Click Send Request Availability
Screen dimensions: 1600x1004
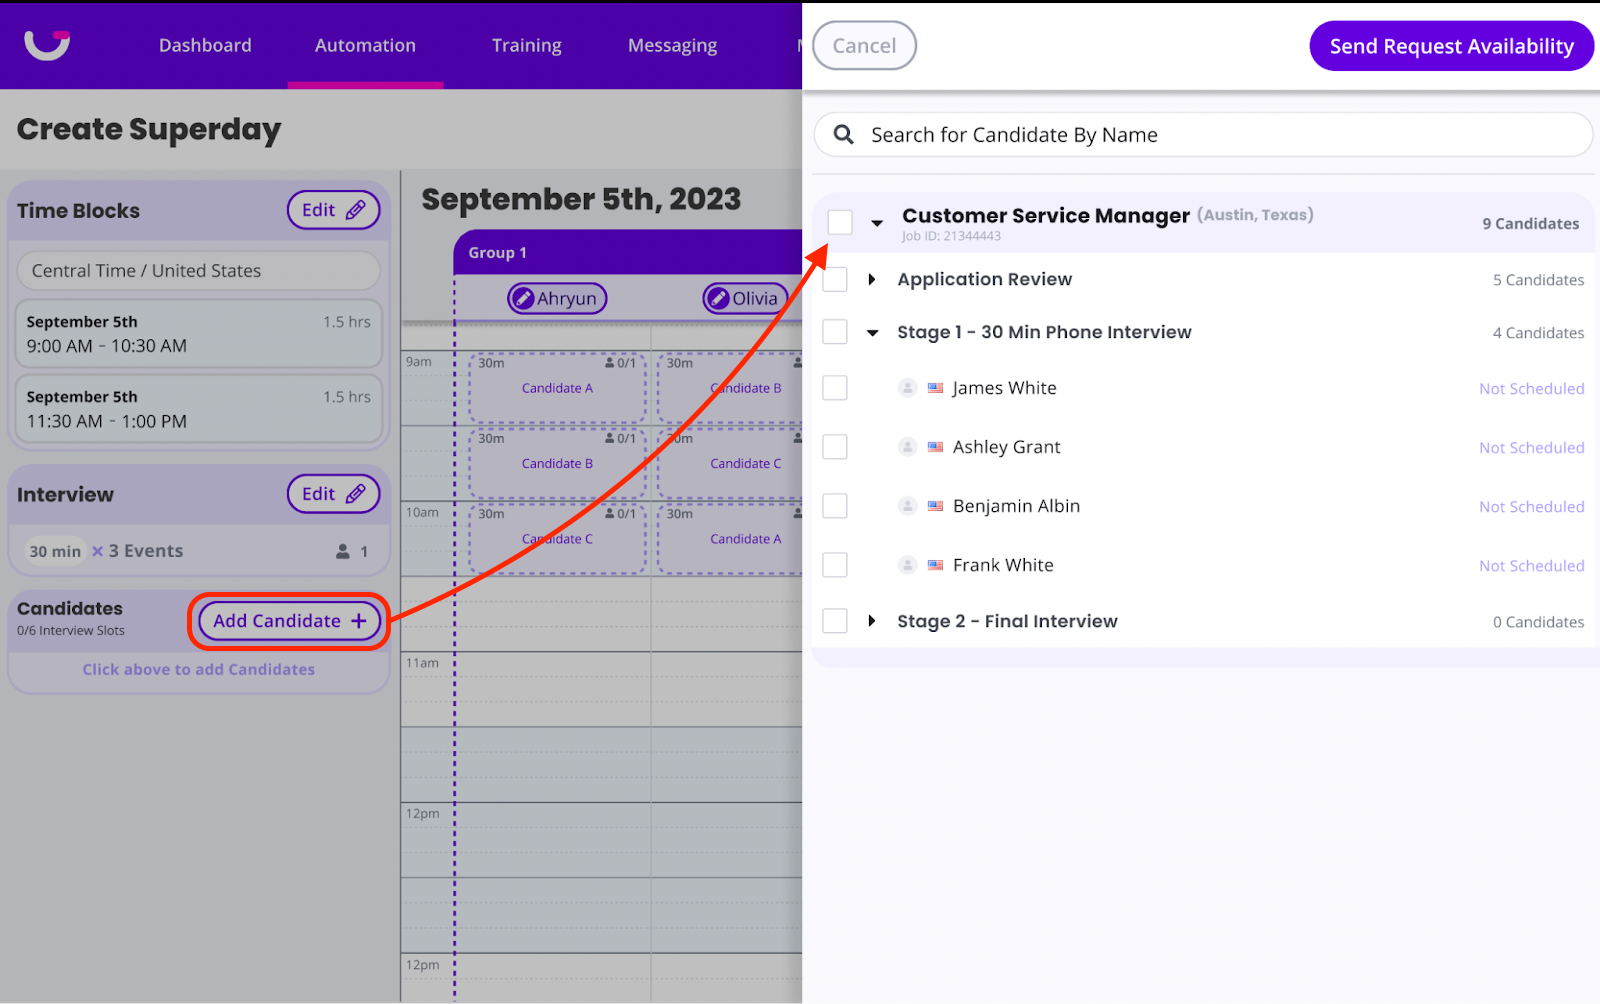tap(1452, 46)
